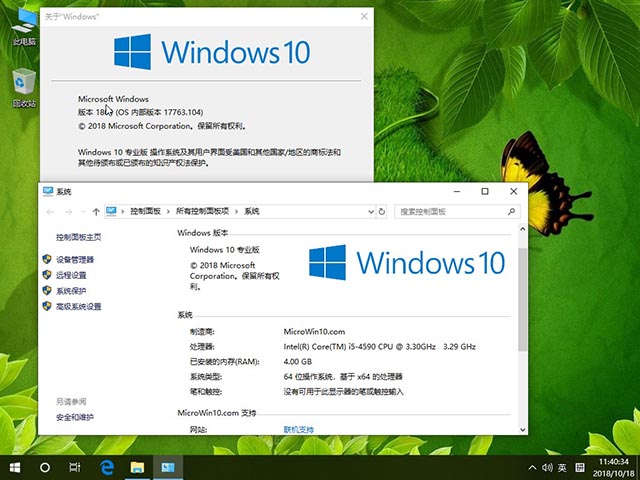Select the System breadcrumb in address bar

tap(252, 211)
